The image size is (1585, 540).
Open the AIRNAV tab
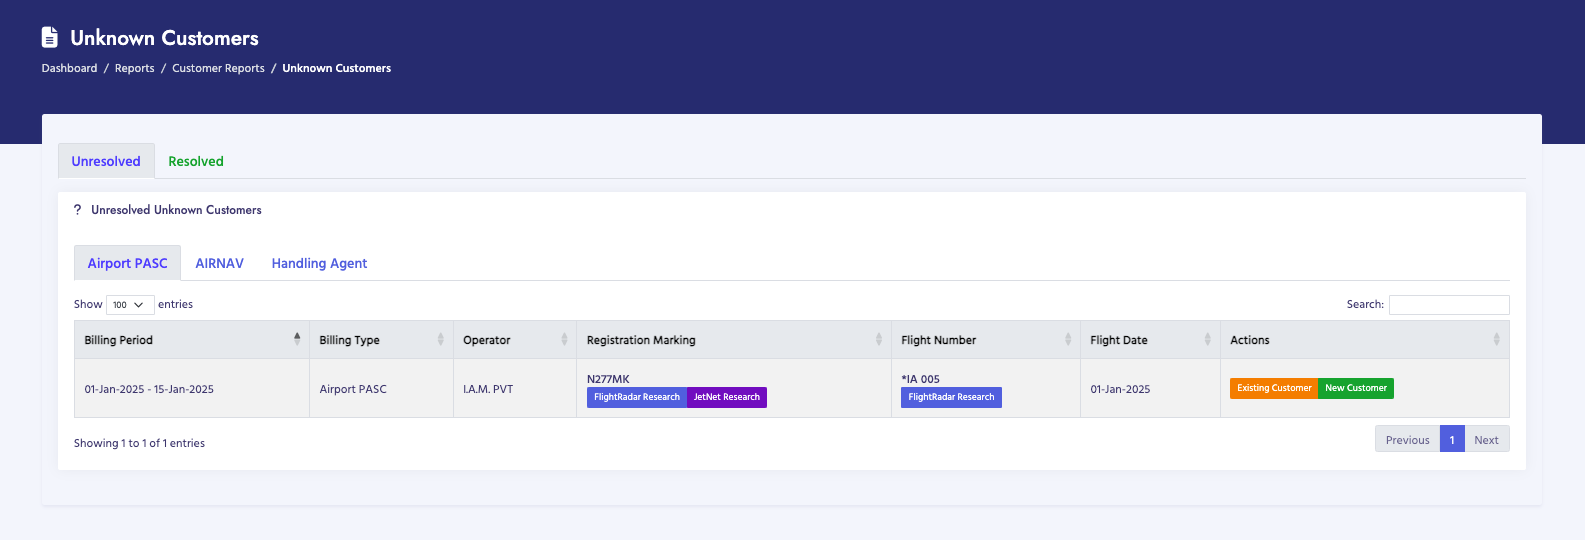(x=219, y=263)
